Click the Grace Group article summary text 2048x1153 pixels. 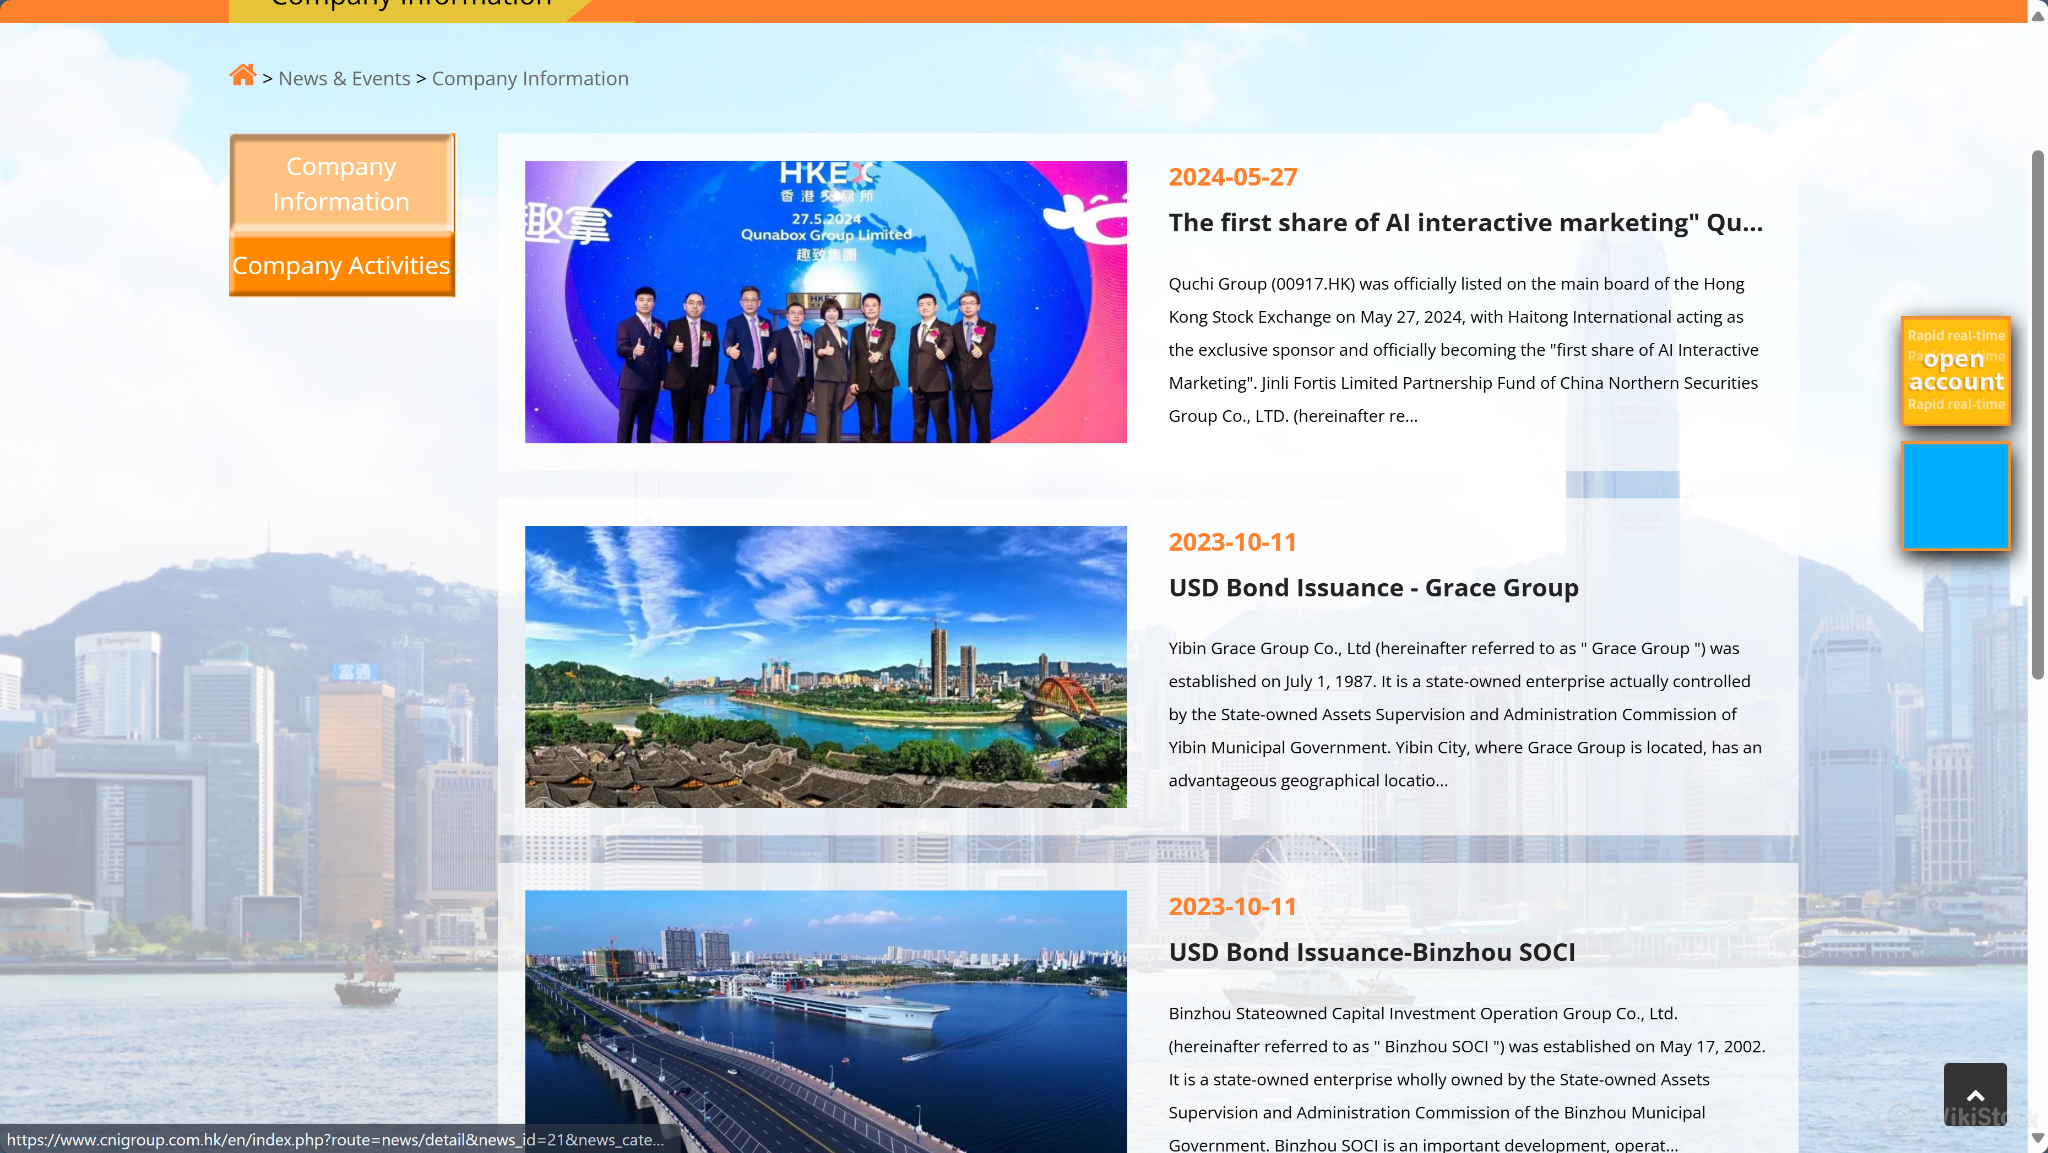[1463, 714]
